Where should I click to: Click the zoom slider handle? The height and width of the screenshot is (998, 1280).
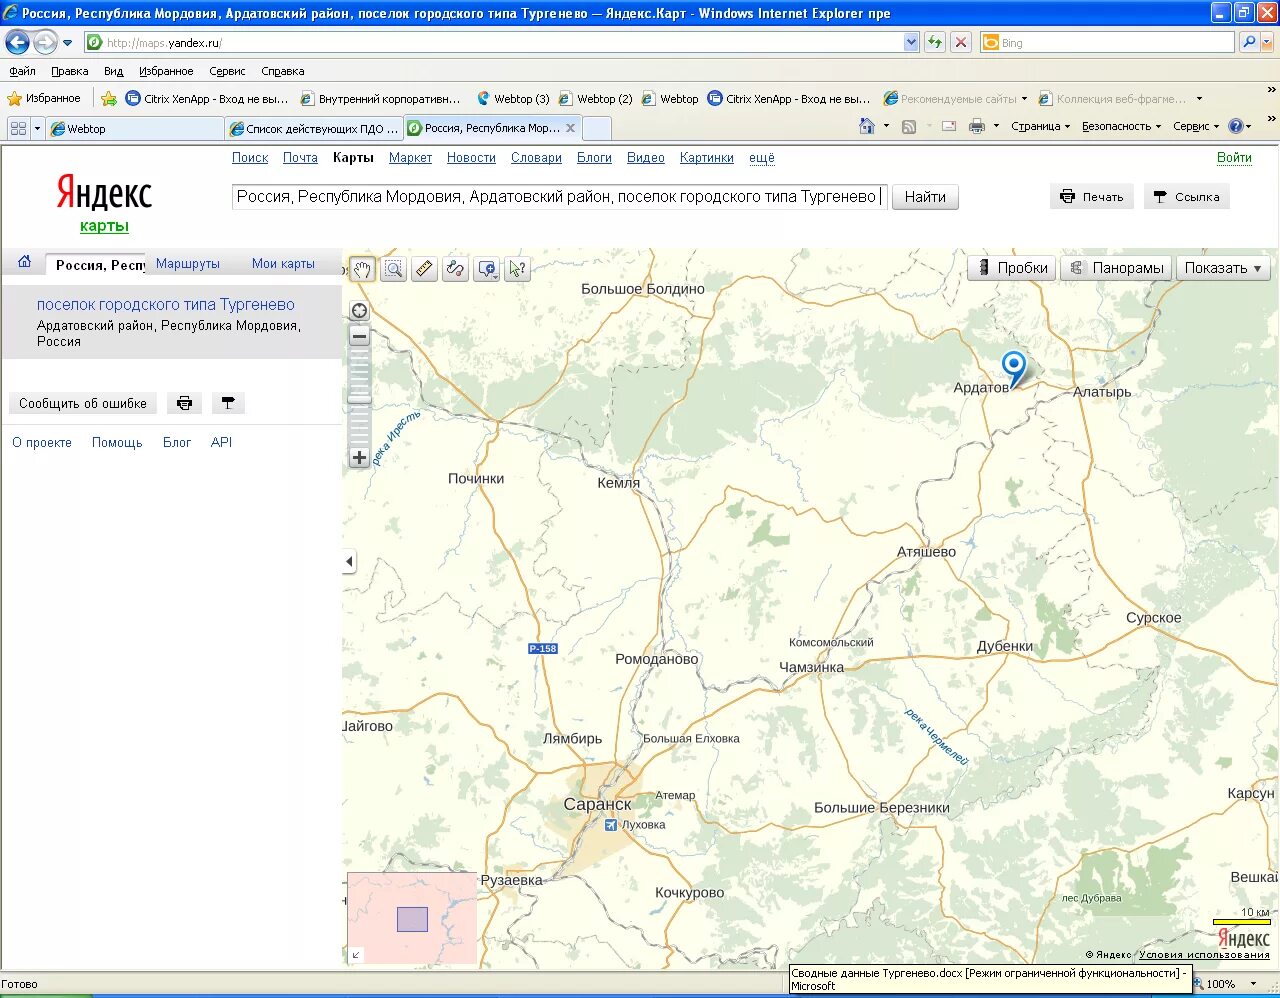coord(359,400)
